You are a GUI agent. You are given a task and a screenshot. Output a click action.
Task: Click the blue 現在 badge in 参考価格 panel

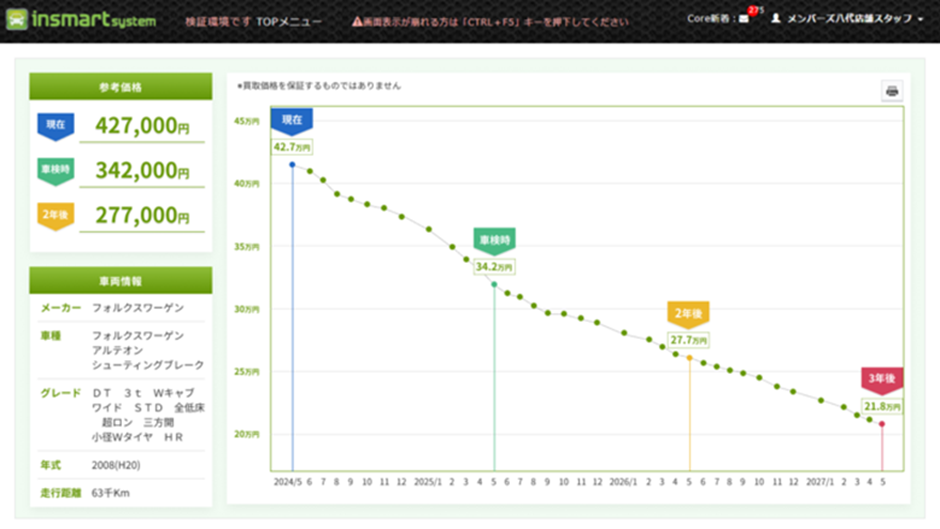coord(55,124)
